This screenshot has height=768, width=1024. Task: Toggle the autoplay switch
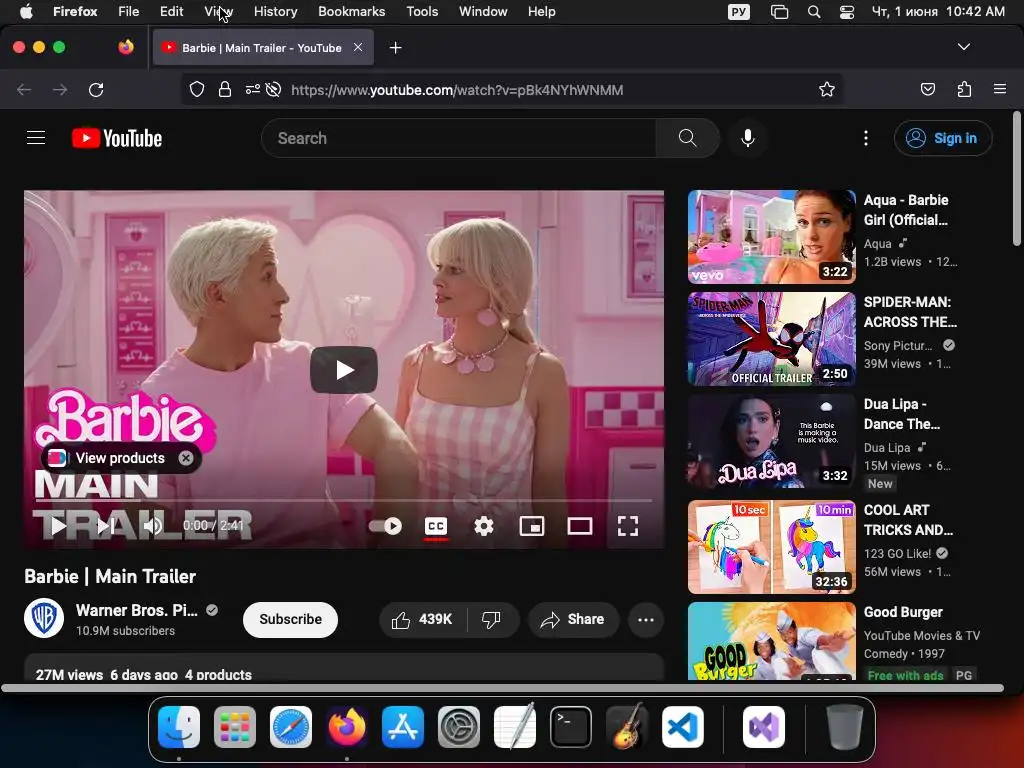(x=385, y=526)
